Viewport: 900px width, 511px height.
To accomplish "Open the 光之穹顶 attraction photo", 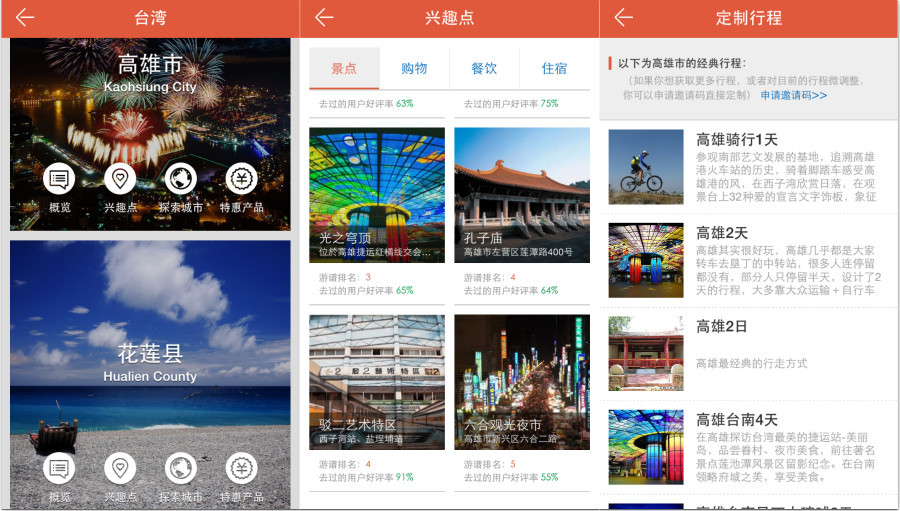I will [x=377, y=195].
